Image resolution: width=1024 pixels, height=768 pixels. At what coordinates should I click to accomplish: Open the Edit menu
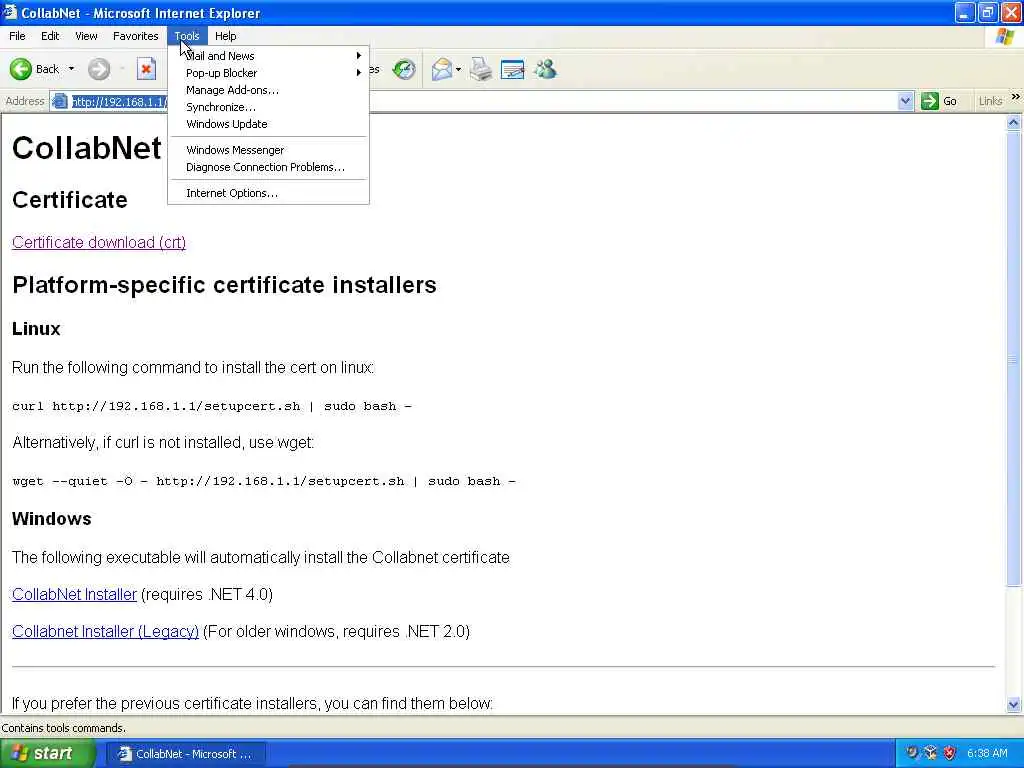pyautogui.click(x=50, y=36)
